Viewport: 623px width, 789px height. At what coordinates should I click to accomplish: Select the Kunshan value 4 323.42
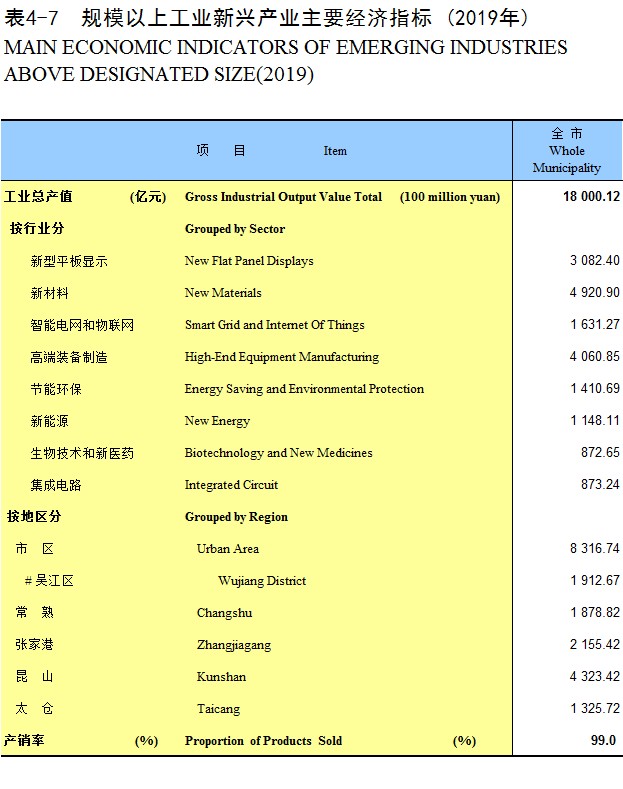pos(594,676)
